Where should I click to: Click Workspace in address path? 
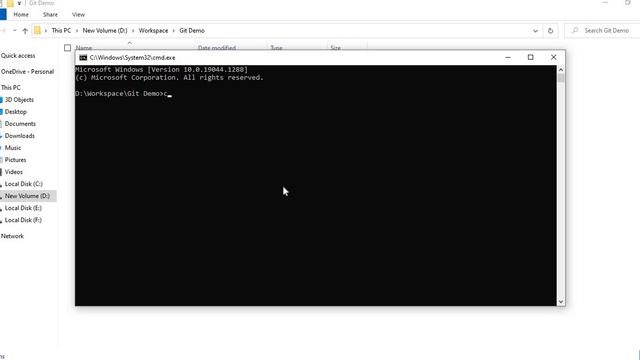click(x=153, y=31)
